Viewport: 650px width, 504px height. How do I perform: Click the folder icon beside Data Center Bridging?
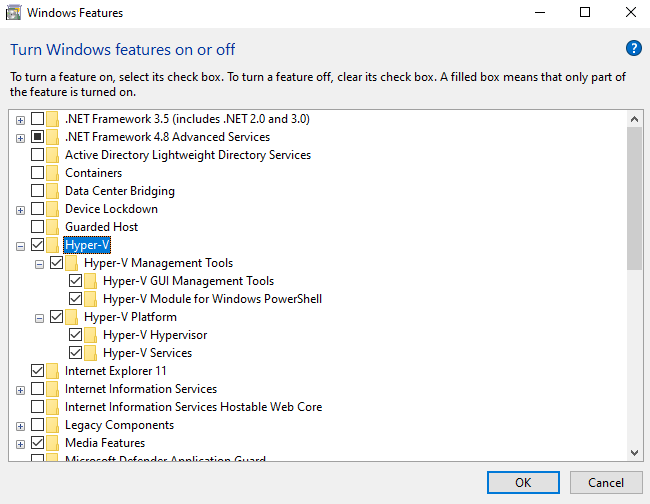(53, 191)
